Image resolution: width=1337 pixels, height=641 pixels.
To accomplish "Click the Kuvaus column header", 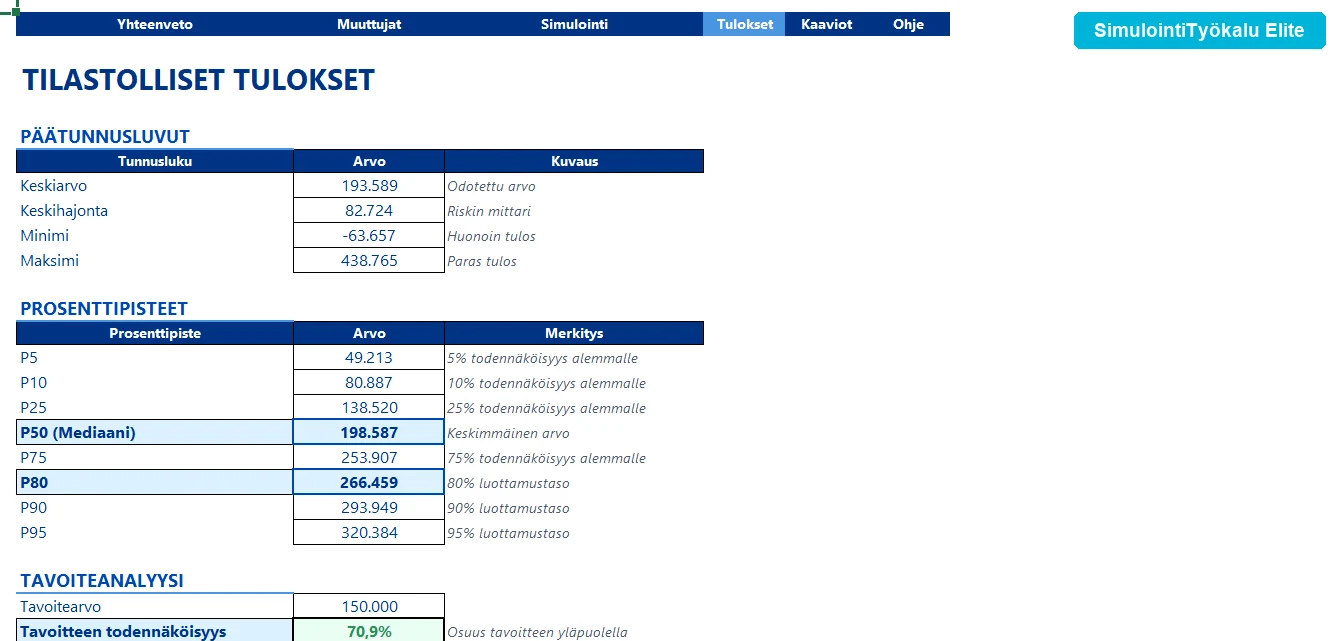I will (574, 161).
